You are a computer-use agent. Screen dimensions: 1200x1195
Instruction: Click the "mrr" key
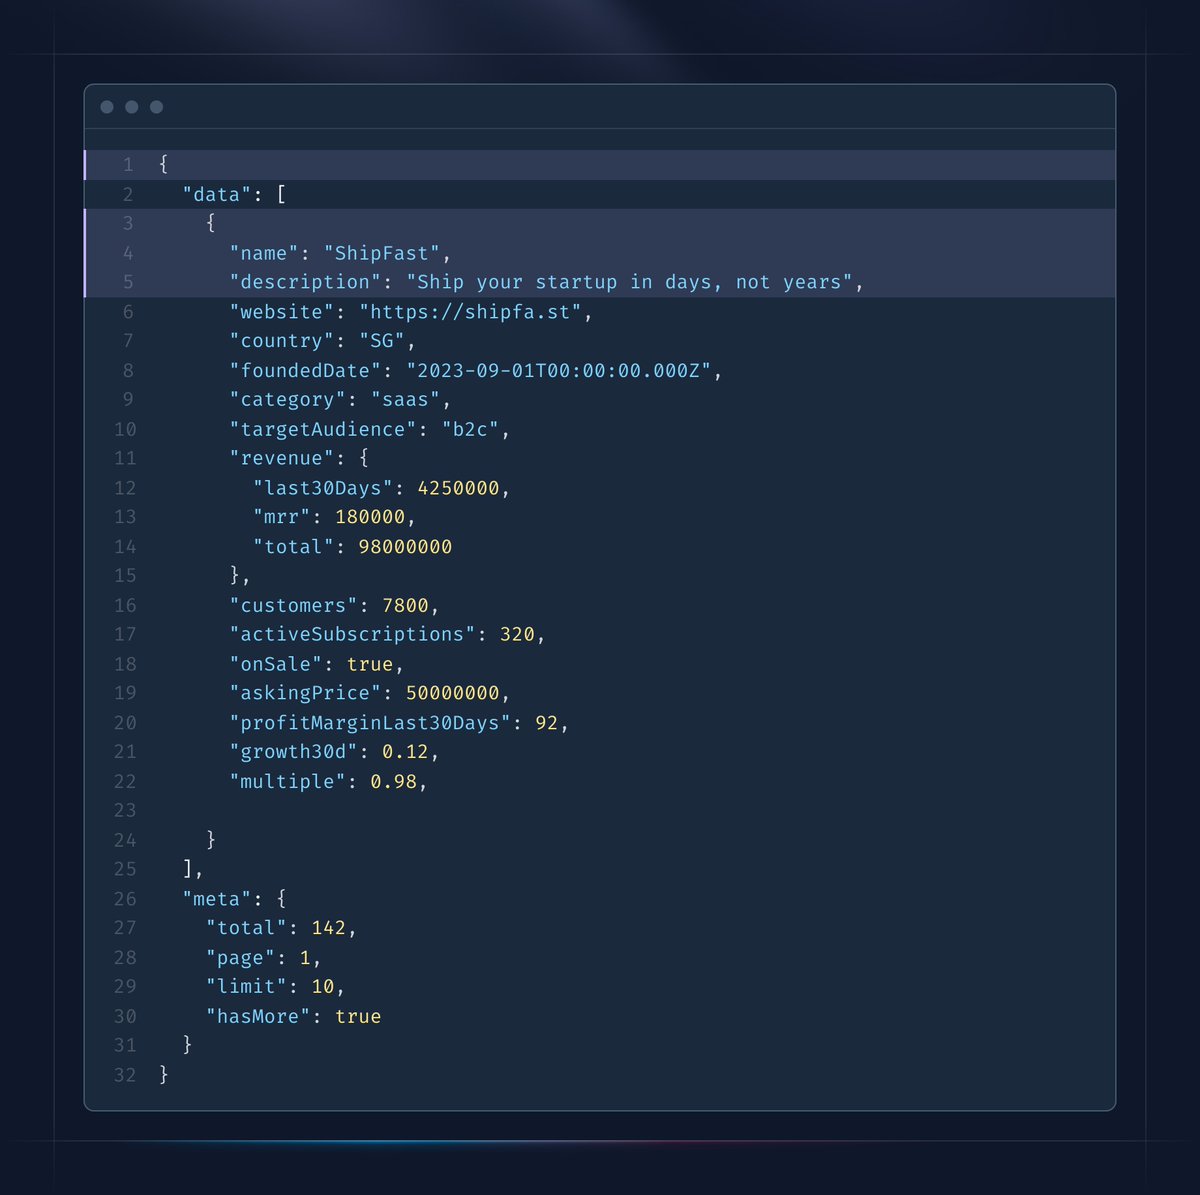pos(282,517)
